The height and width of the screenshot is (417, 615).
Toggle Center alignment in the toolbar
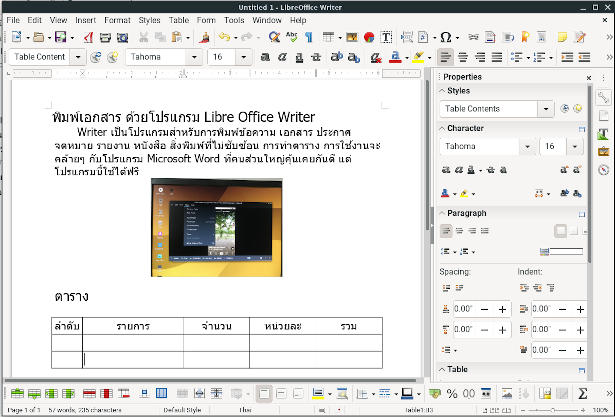463,57
